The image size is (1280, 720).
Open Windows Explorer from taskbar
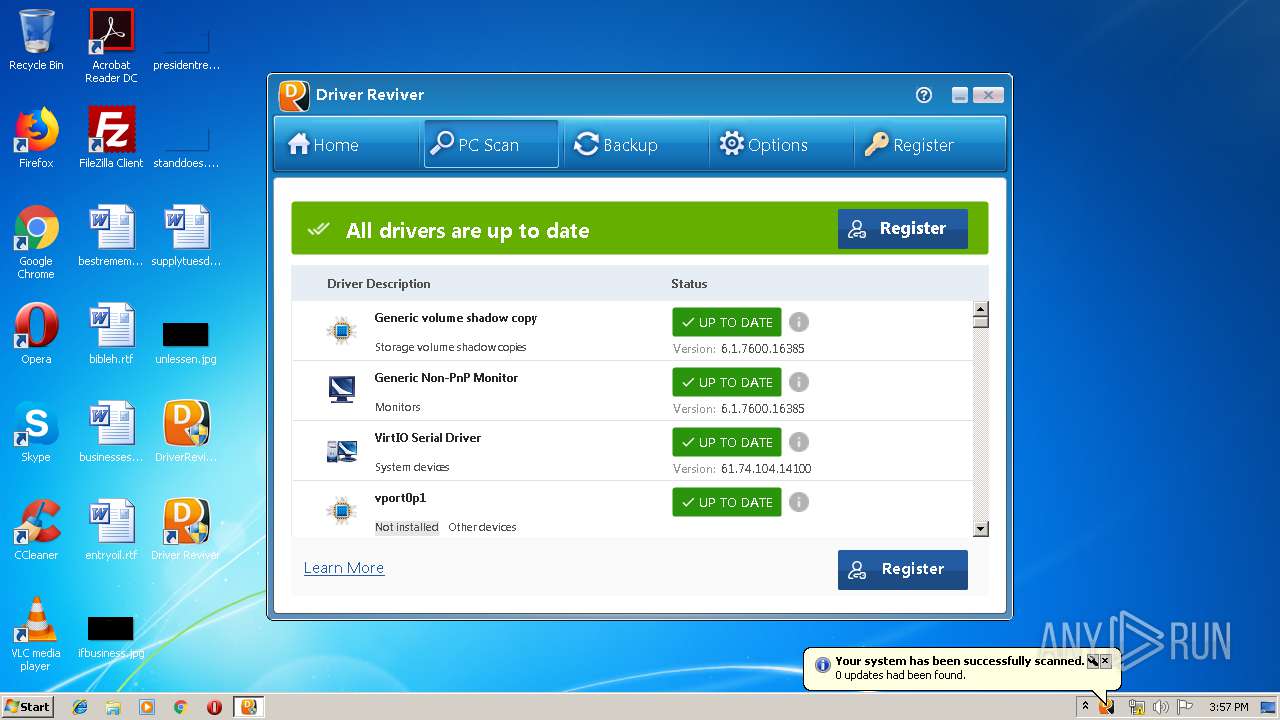coord(113,707)
